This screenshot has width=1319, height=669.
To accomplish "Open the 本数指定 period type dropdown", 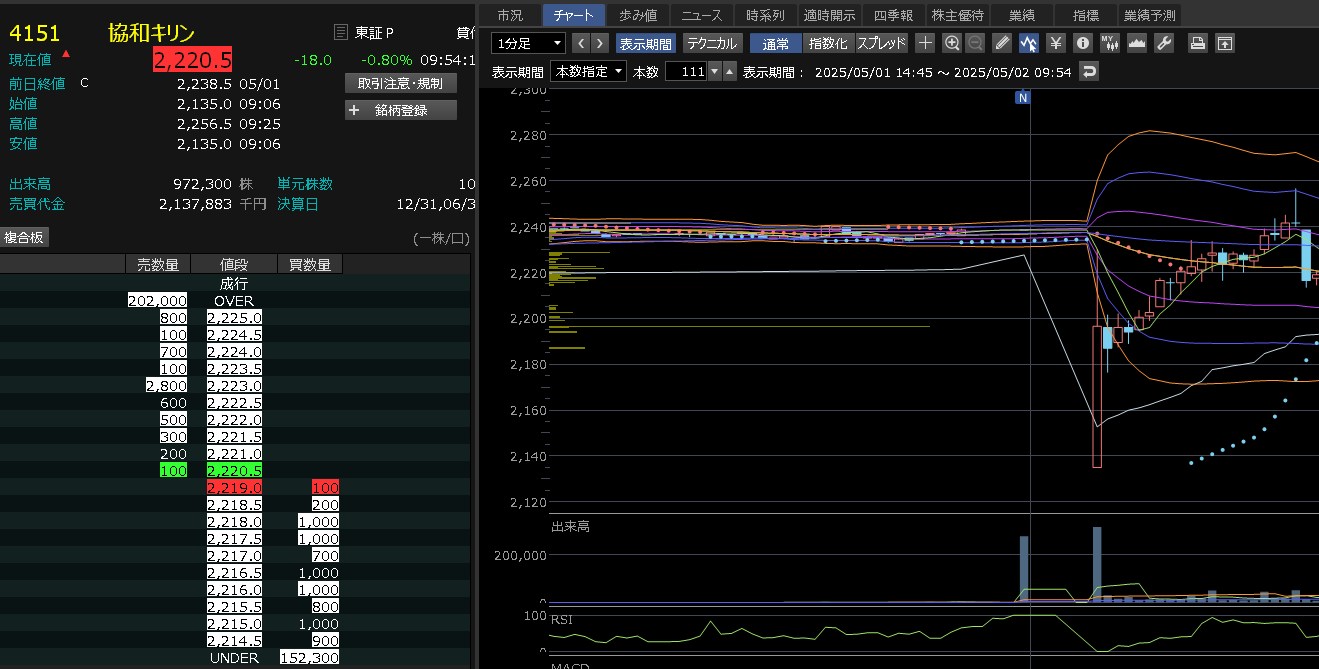I will point(589,71).
